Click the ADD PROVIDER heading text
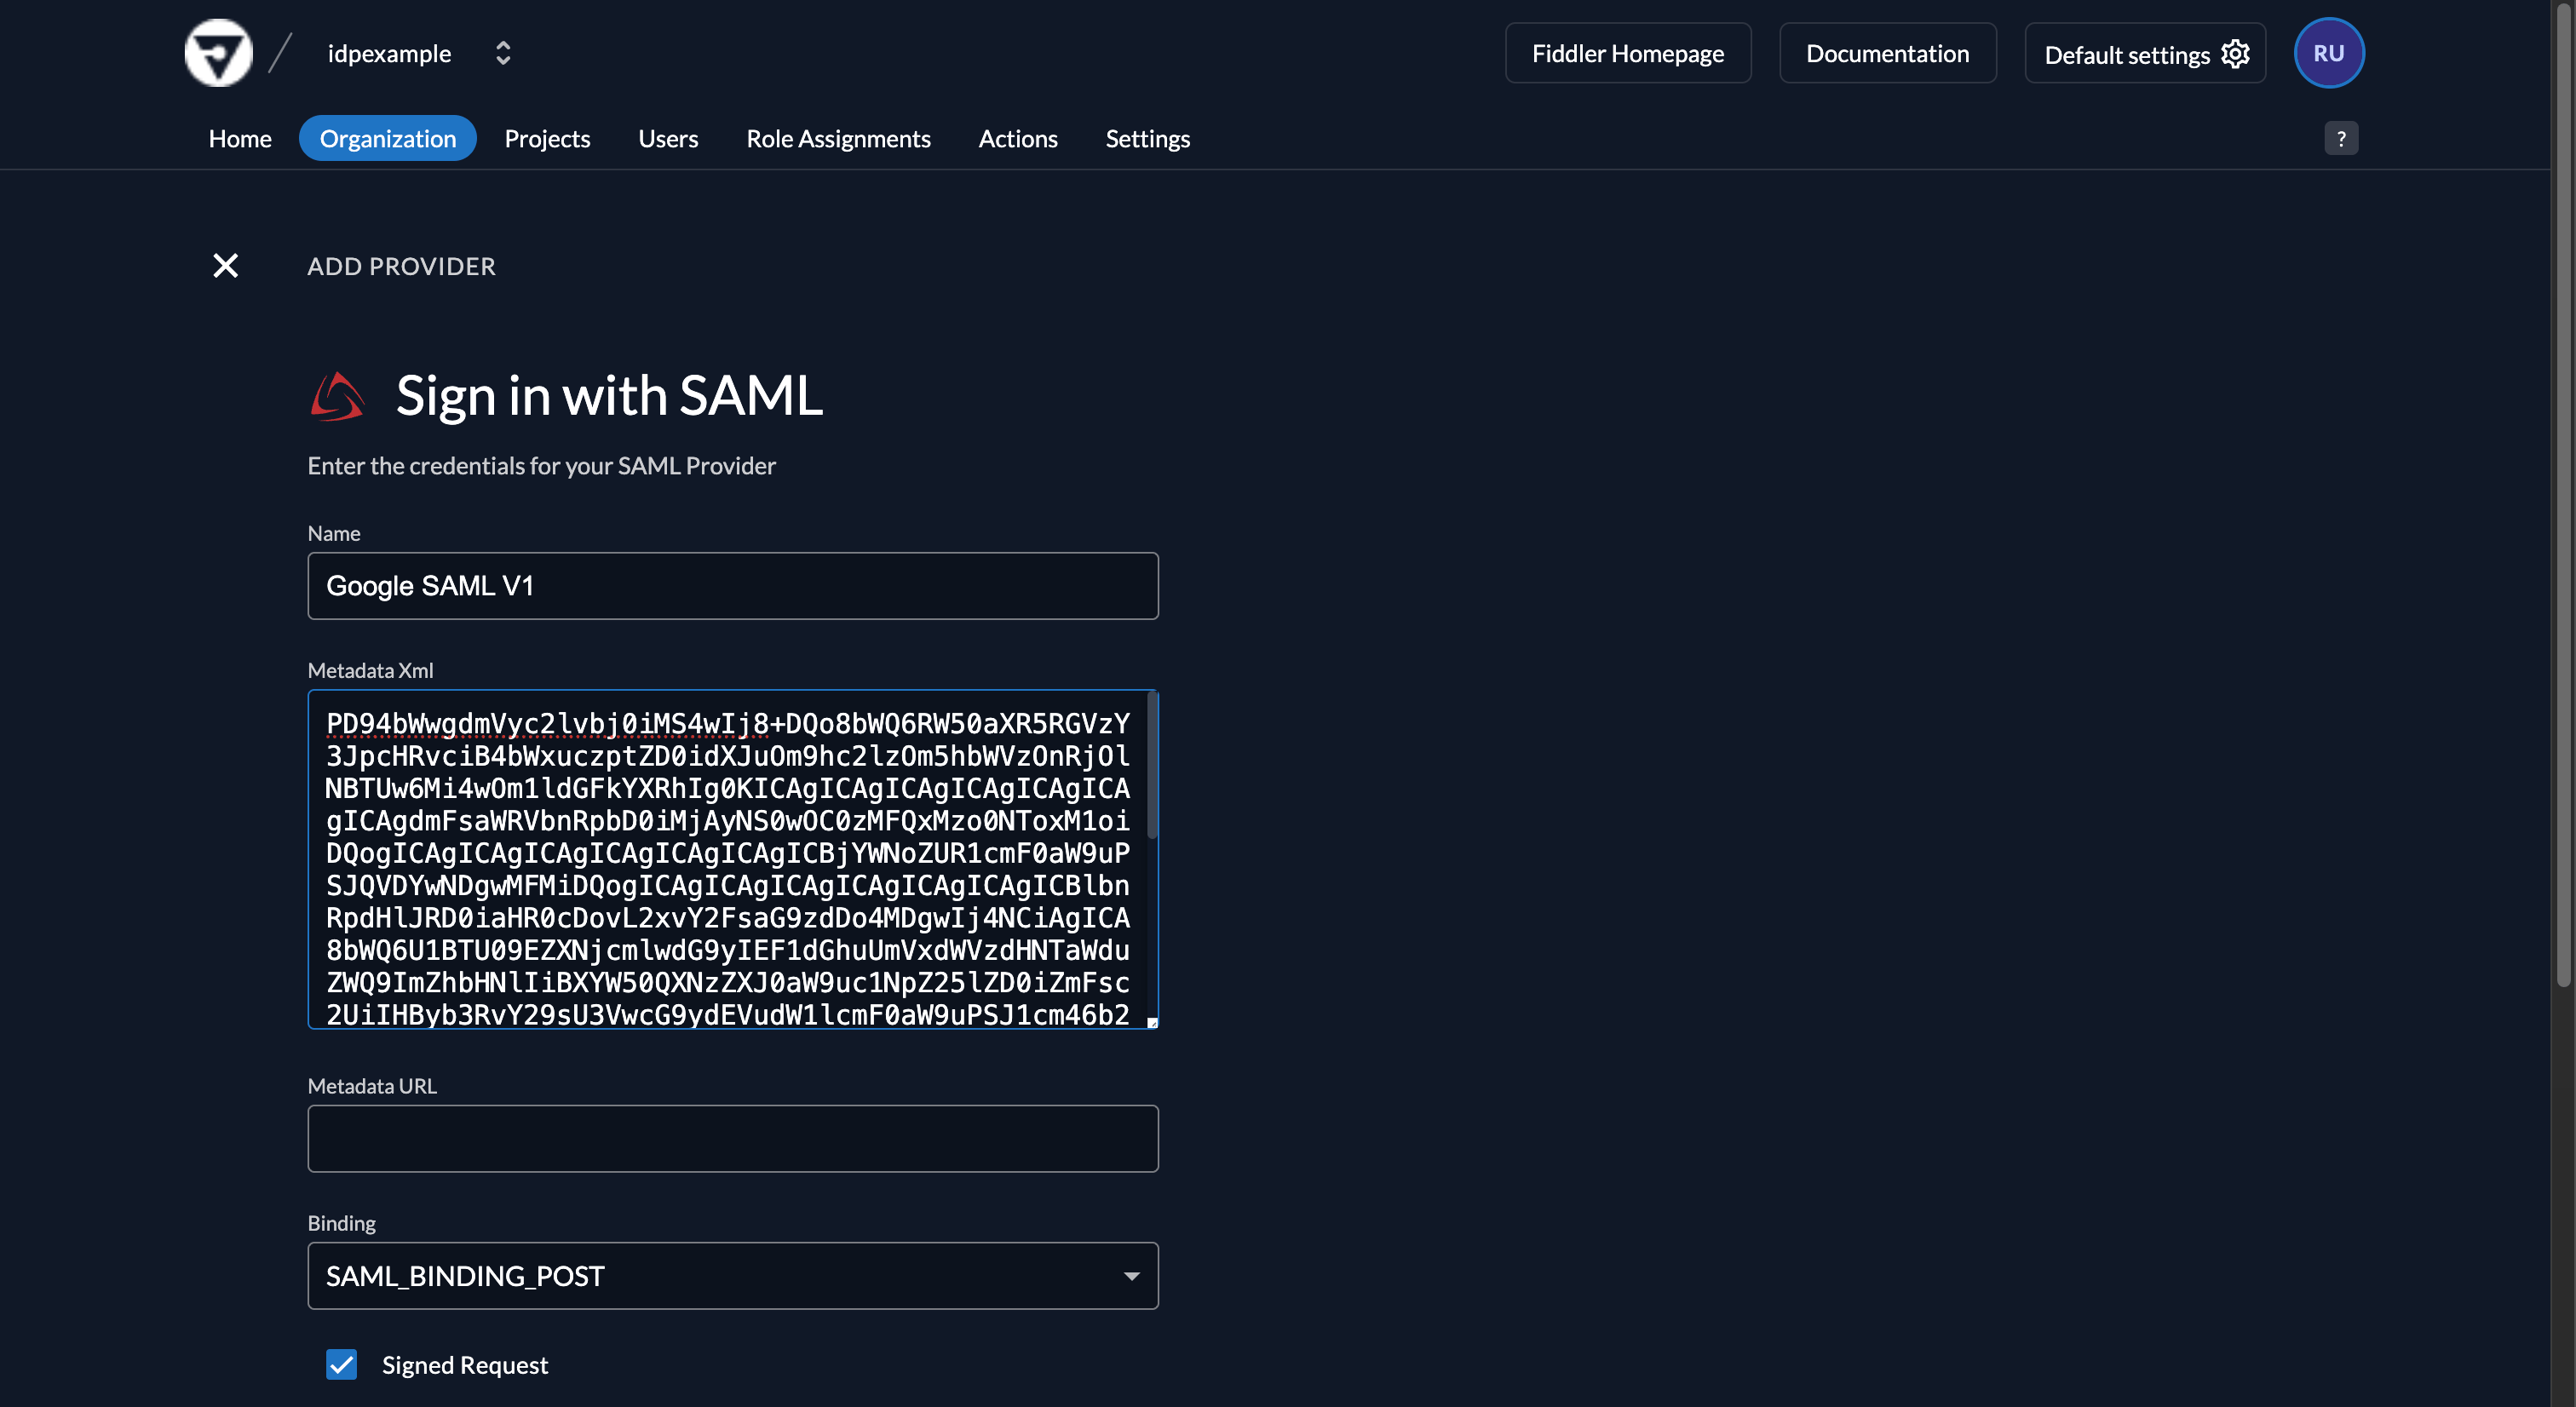 [401, 266]
